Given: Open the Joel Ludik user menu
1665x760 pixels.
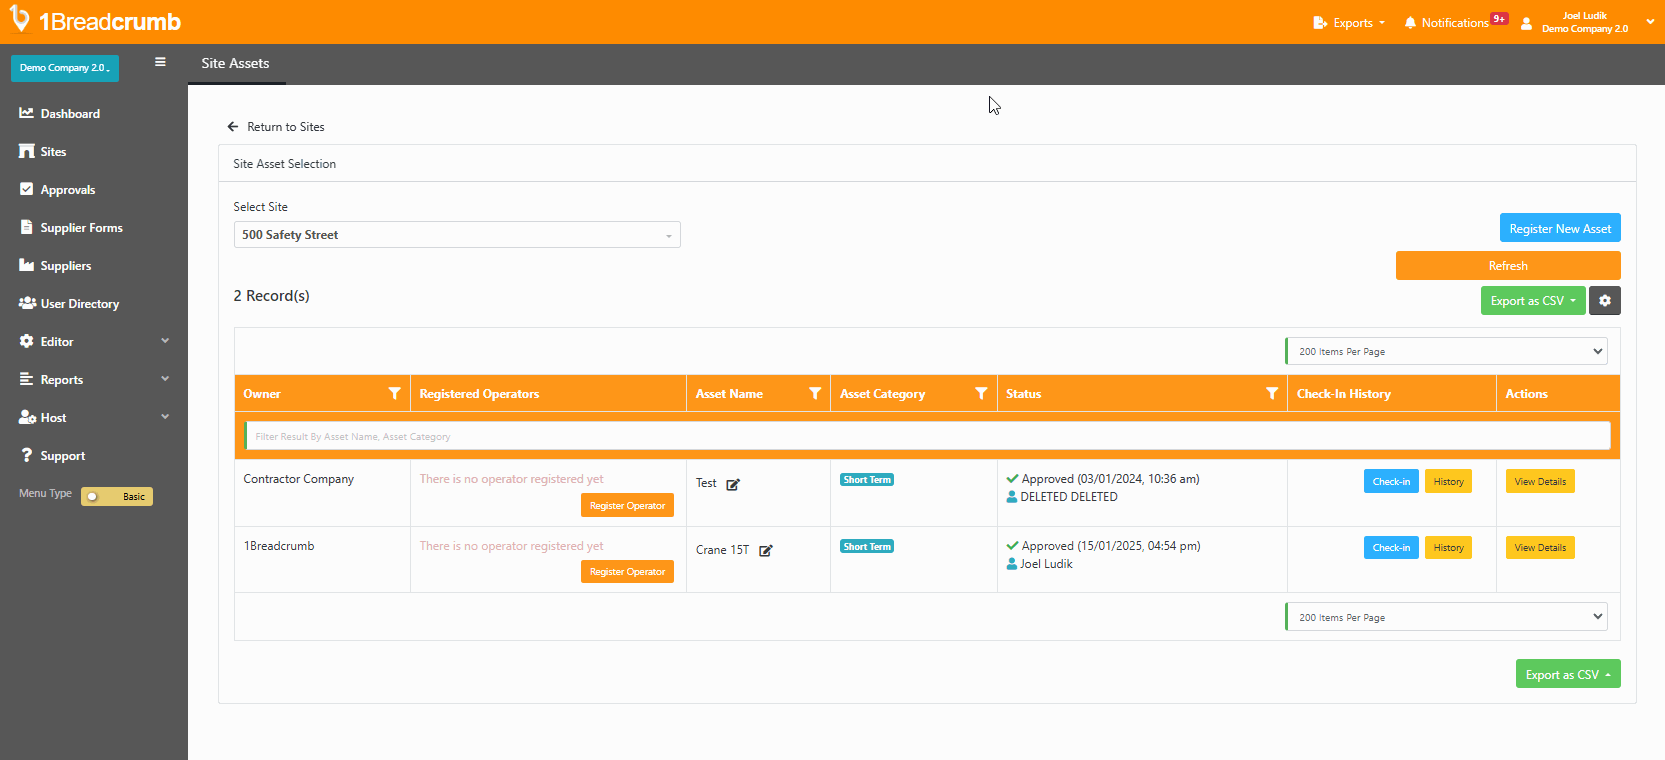Looking at the screenshot, I should tap(1584, 22).
